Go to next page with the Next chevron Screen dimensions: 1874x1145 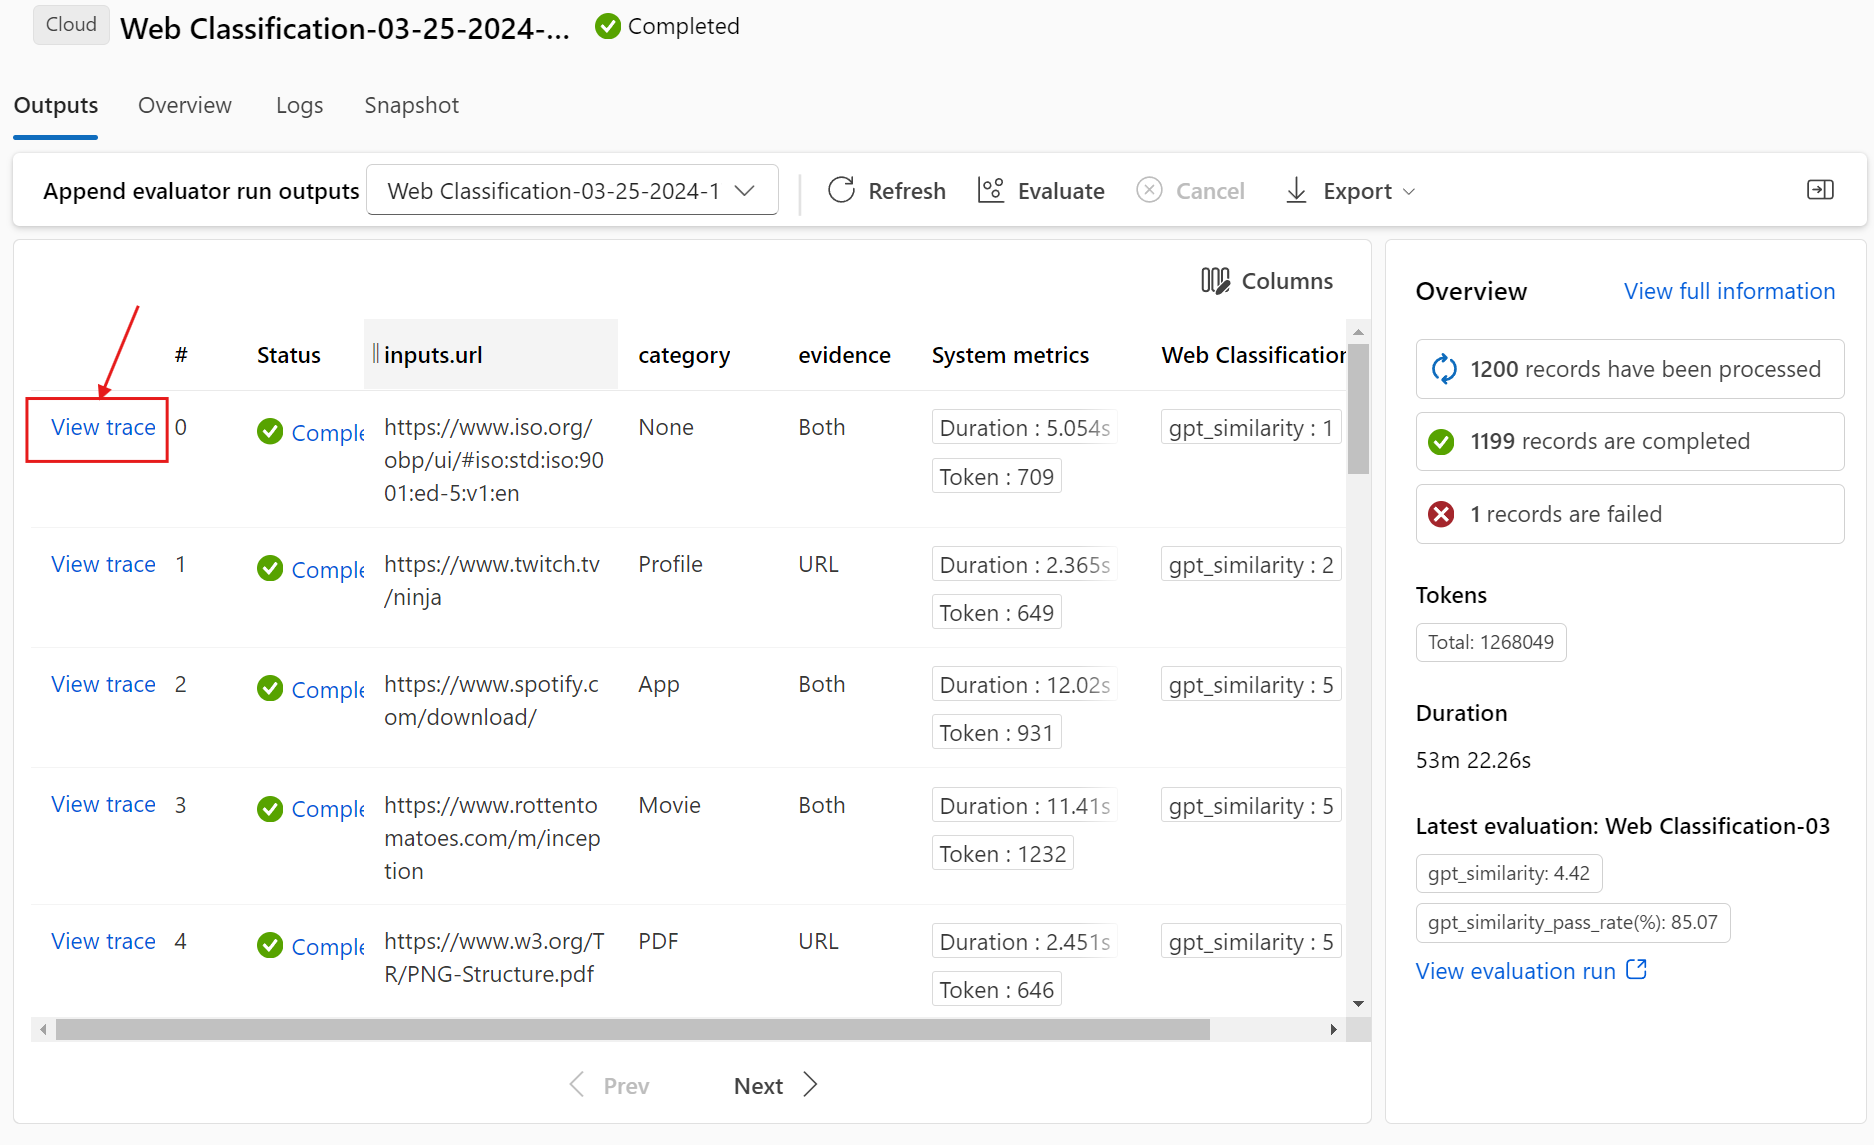coord(810,1085)
